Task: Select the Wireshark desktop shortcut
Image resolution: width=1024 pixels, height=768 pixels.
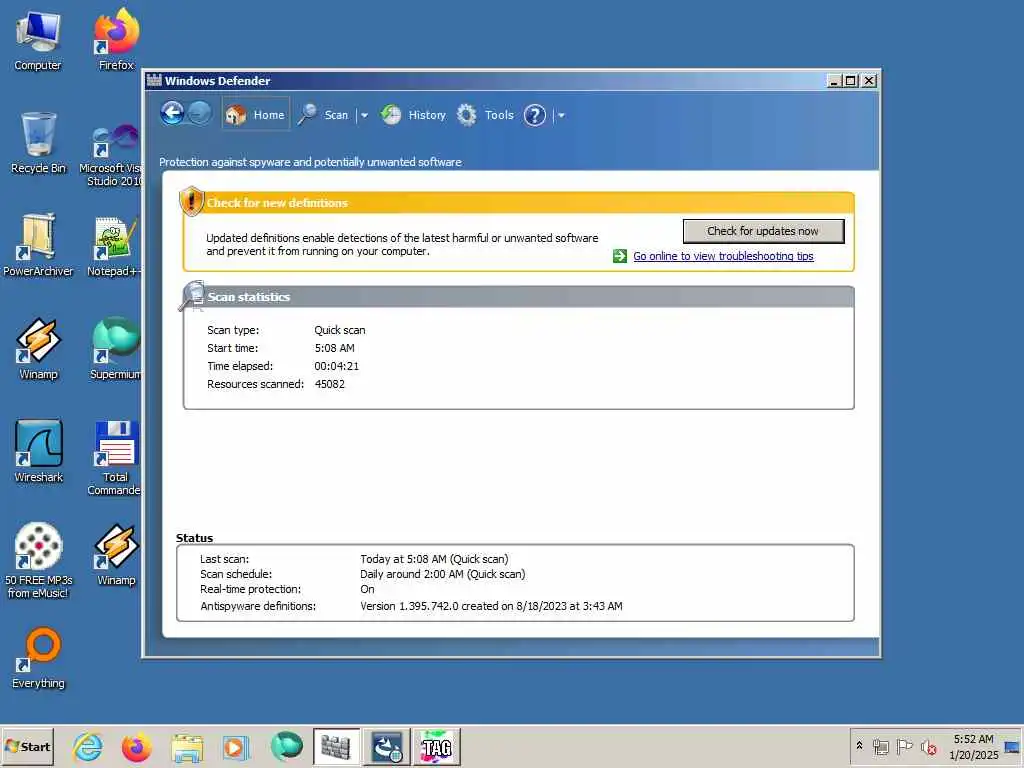Action: coord(39,451)
